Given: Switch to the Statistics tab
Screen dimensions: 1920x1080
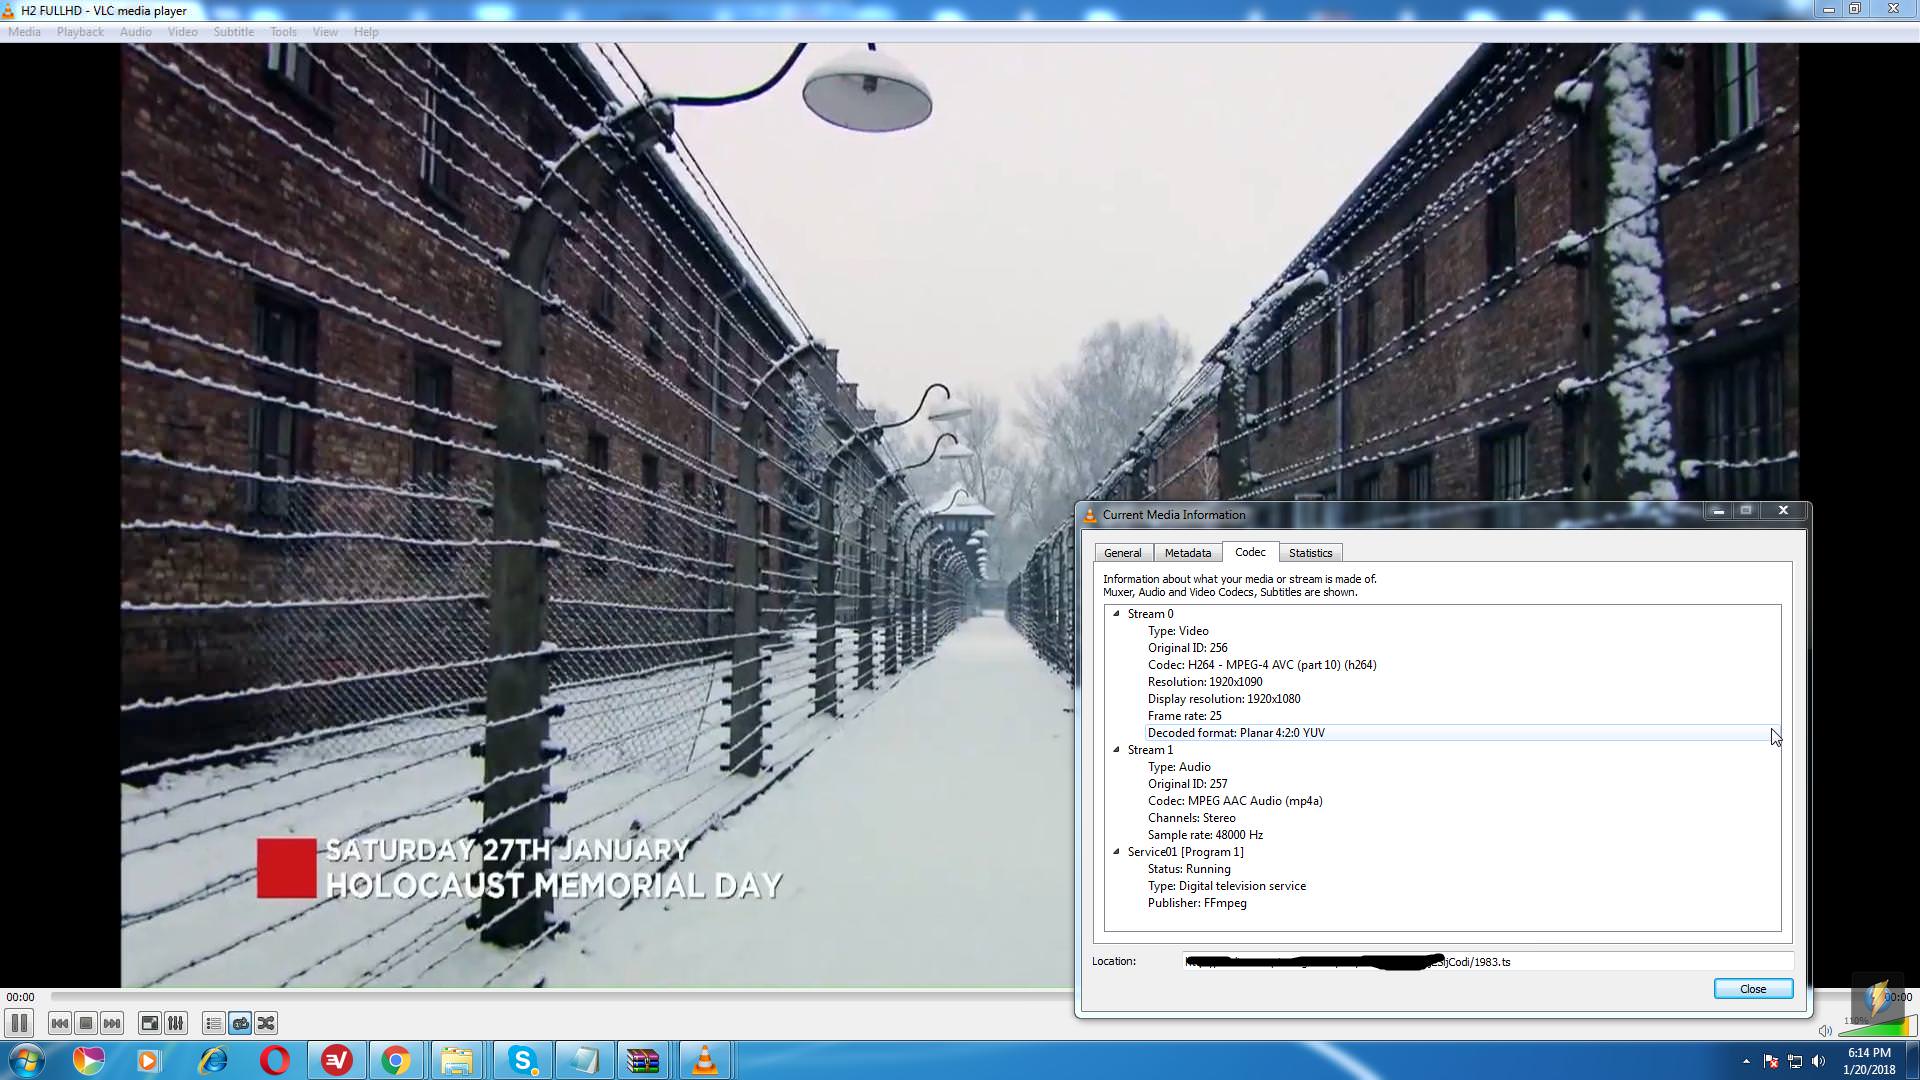Looking at the screenshot, I should (x=1310, y=553).
